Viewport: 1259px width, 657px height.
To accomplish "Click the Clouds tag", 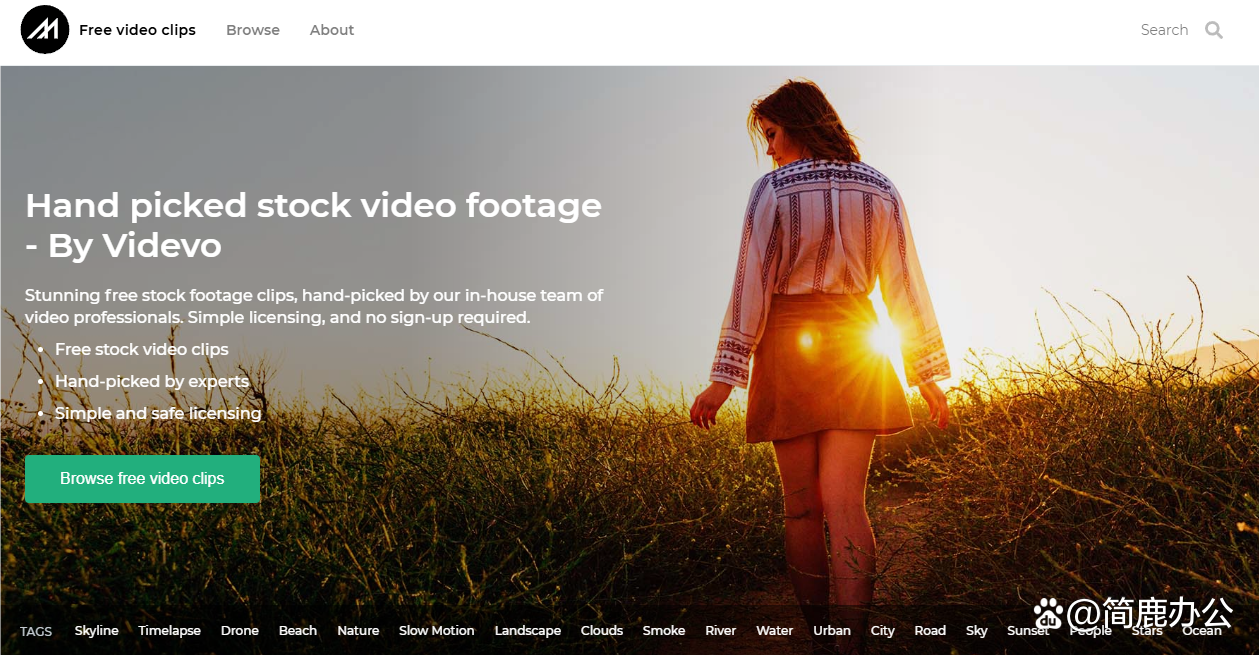I will 602,631.
